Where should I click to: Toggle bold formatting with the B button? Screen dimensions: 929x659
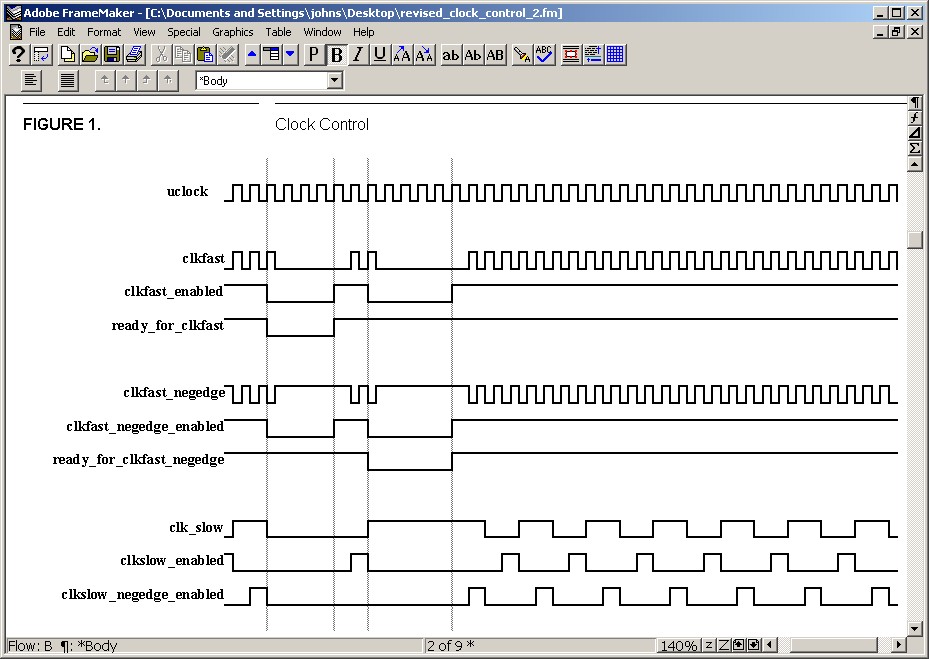pyautogui.click(x=336, y=55)
